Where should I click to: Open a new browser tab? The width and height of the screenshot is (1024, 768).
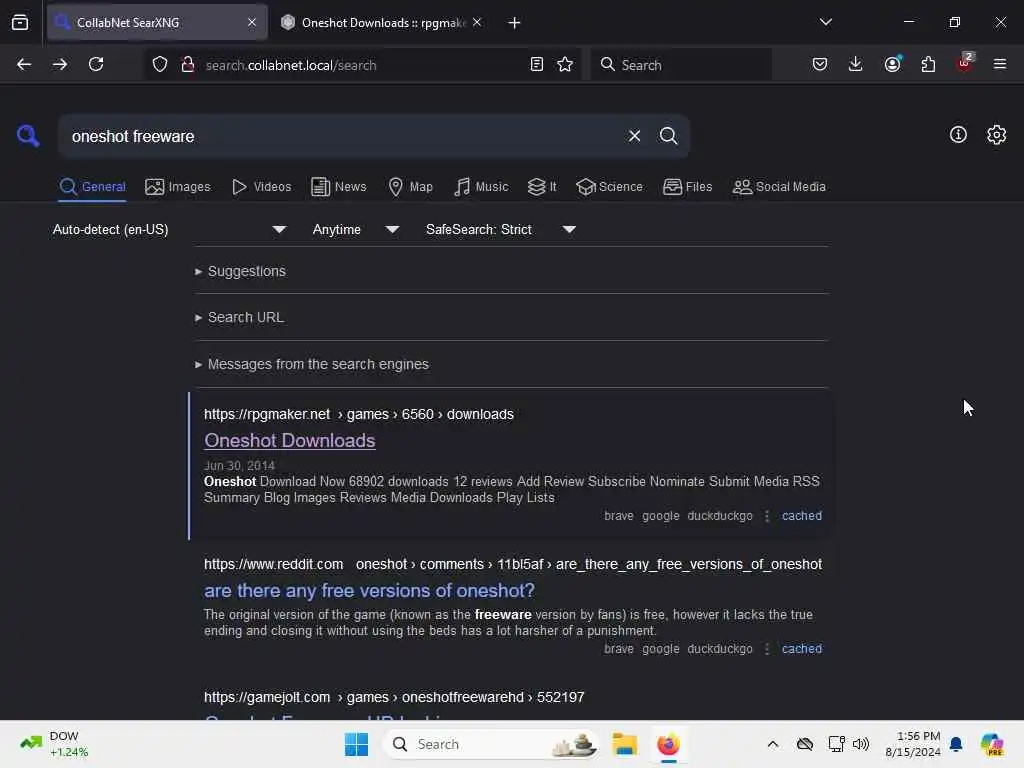514,23
